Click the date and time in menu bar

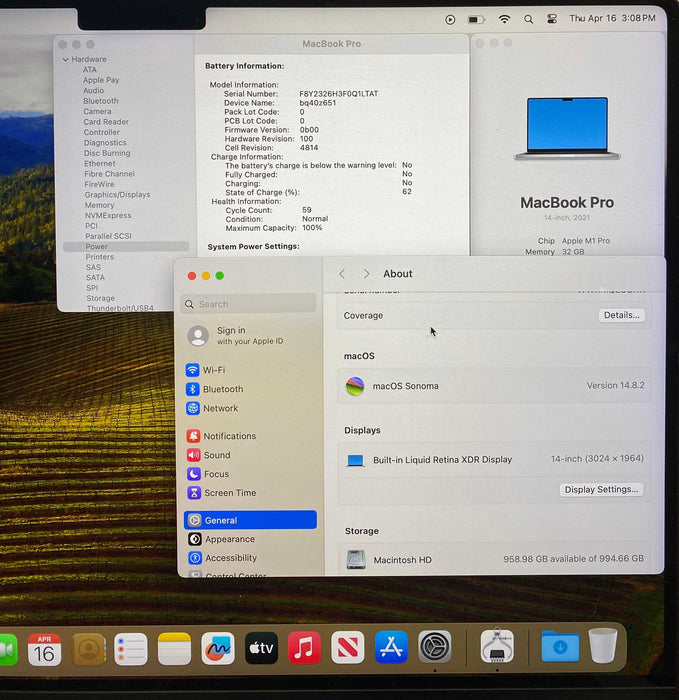pyautogui.click(x=612, y=18)
